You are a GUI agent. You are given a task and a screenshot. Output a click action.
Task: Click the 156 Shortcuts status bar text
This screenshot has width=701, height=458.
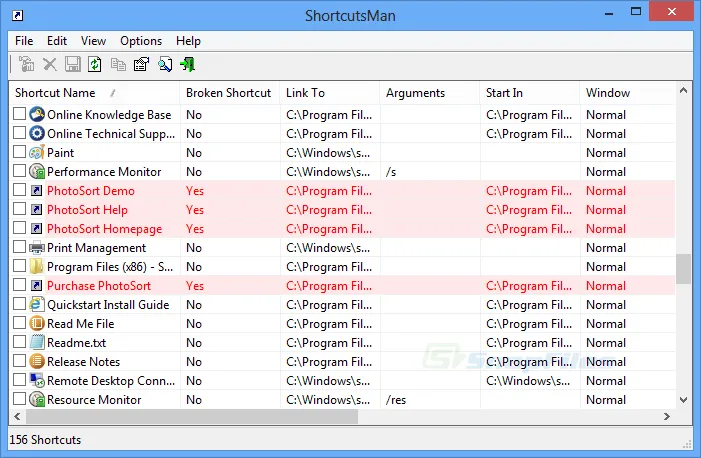coord(45,440)
